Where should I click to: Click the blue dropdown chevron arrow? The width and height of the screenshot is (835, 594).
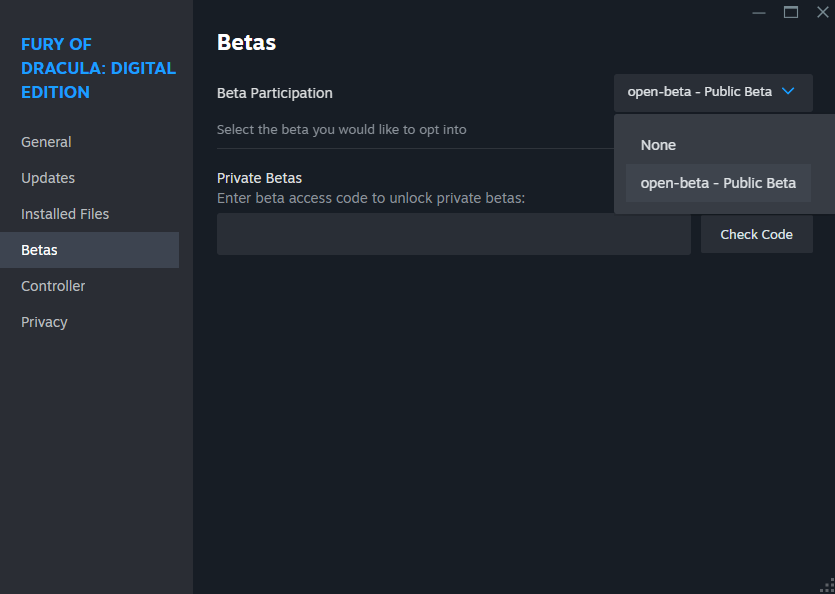788,91
